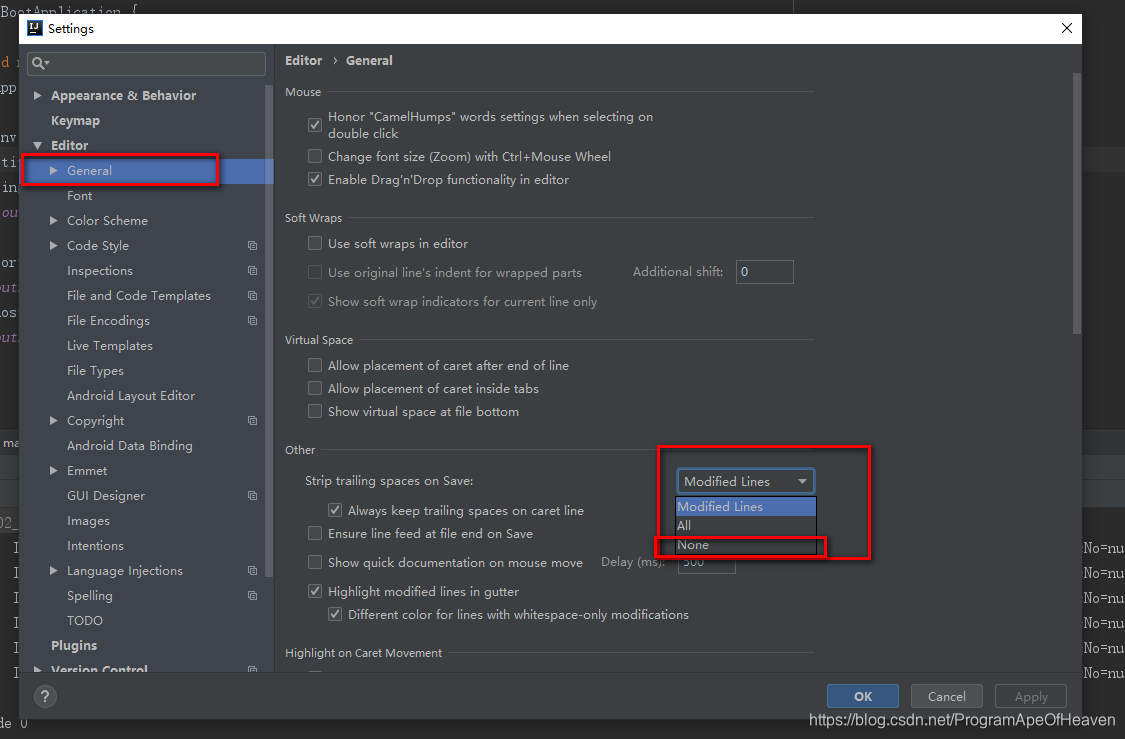This screenshot has width=1125, height=739.
Task: Enable Change font size with Ctrl+Mouse Wheel
Action: tap(315, 156)
